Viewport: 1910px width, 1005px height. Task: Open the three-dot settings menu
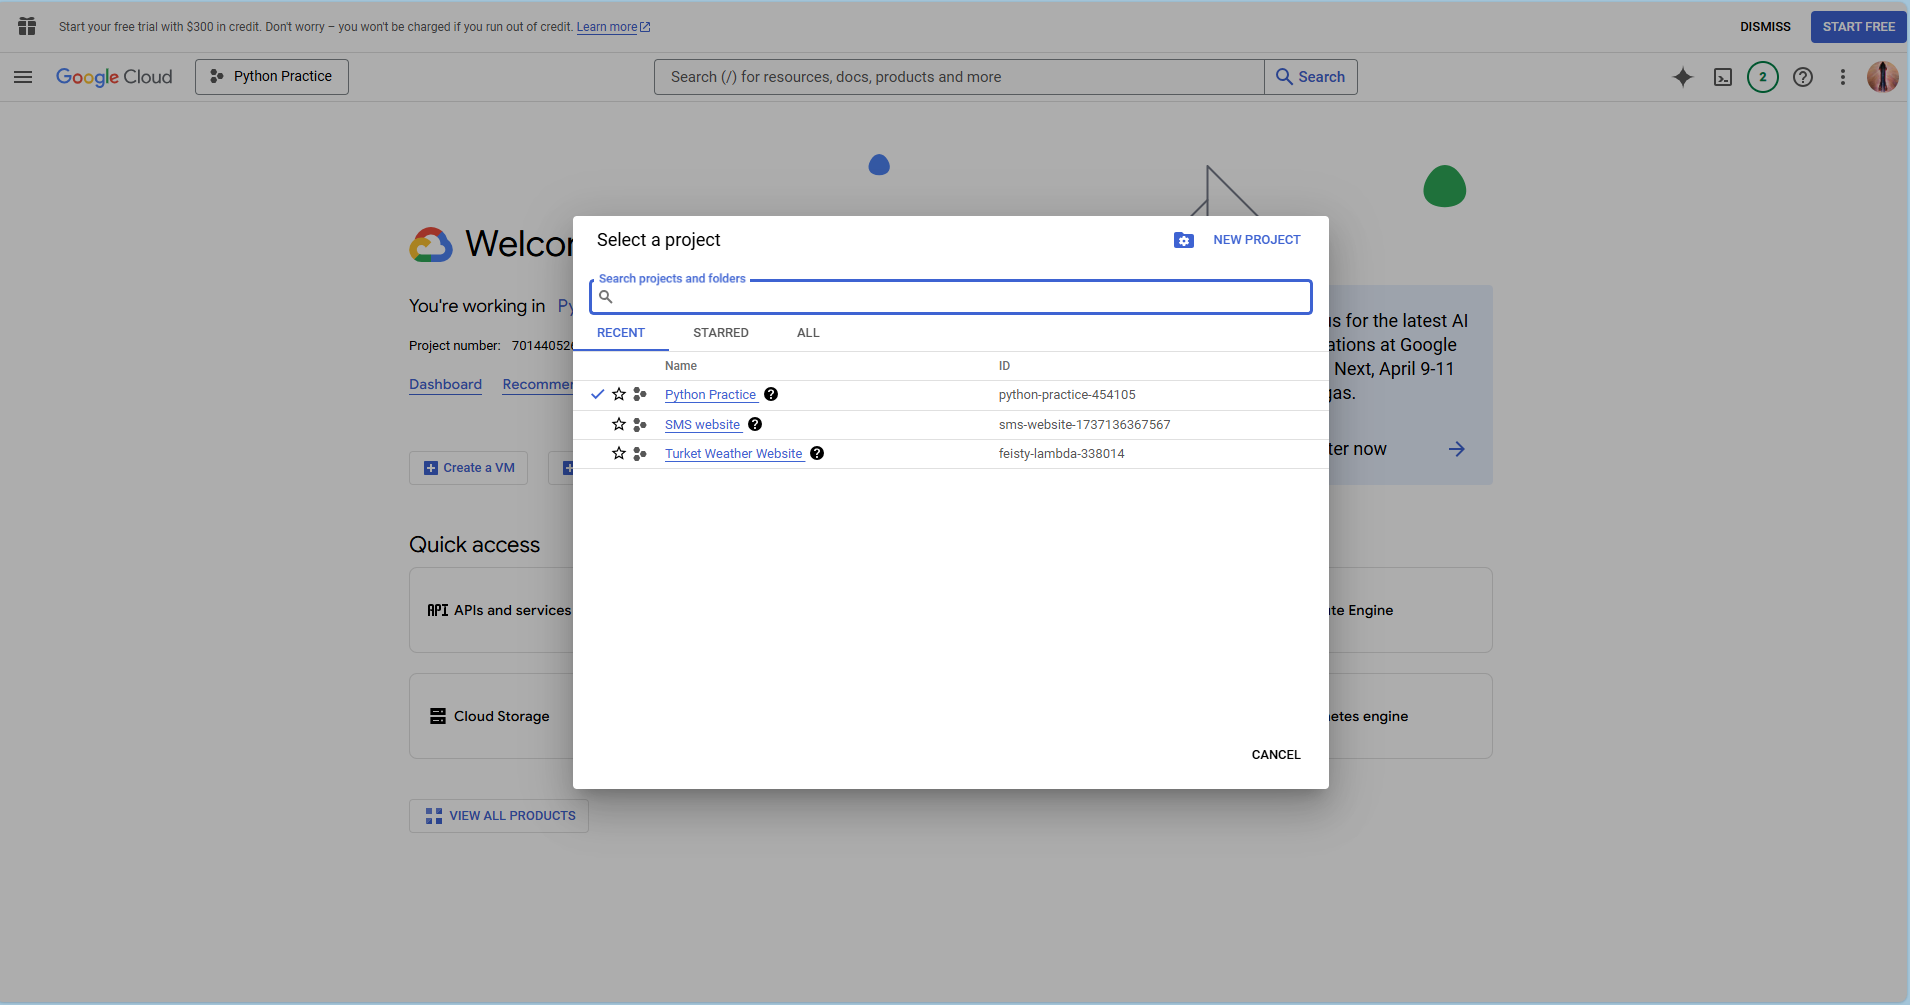pos(1843,77)
